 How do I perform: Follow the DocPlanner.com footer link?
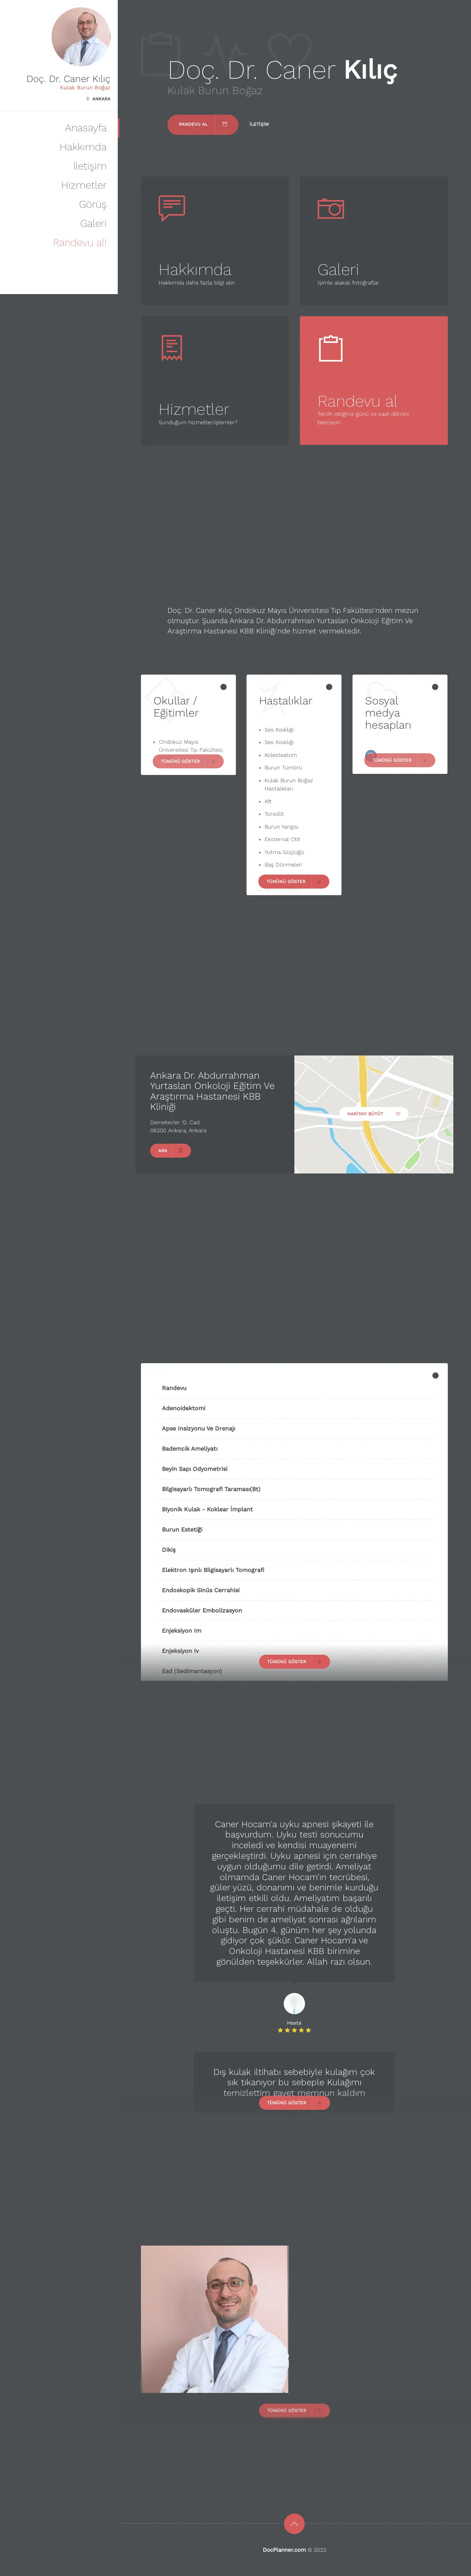284,2550
